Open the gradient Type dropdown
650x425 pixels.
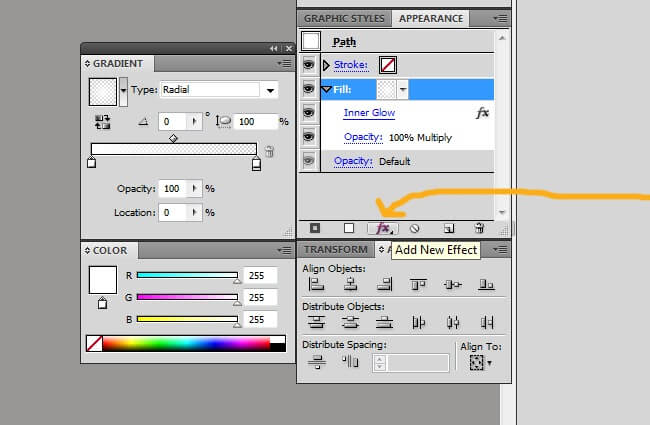coord(270,90)
